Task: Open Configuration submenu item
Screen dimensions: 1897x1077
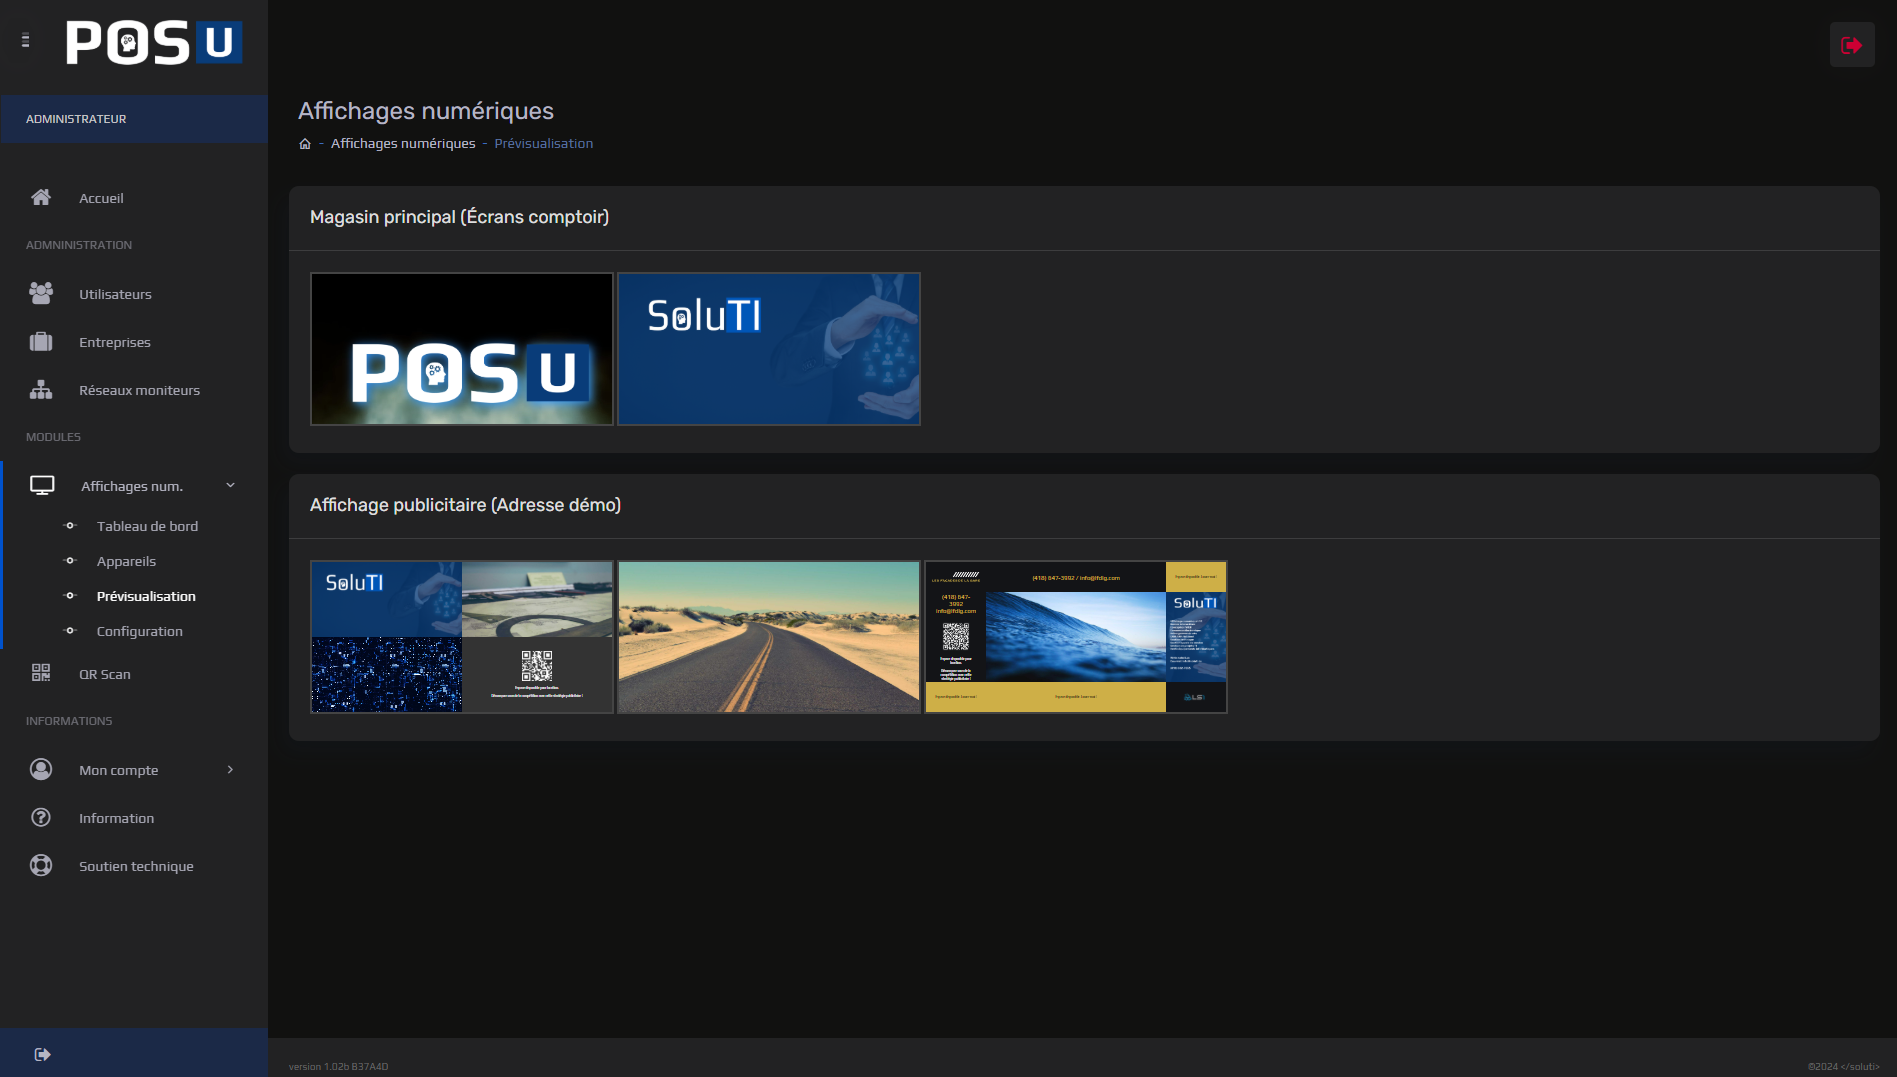Action: [139, 631]
